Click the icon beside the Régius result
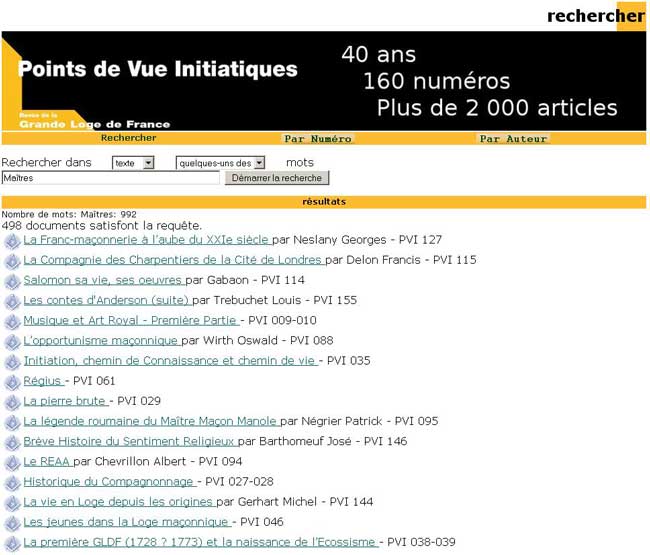The image size is (650, 555). (x=12, y=383)
